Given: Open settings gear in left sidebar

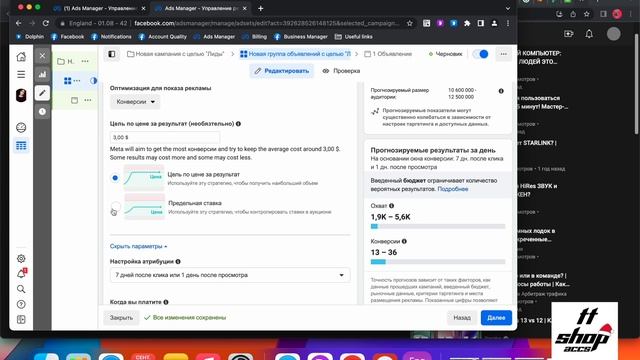Looking at the screenshot, I should click(21, 258).
